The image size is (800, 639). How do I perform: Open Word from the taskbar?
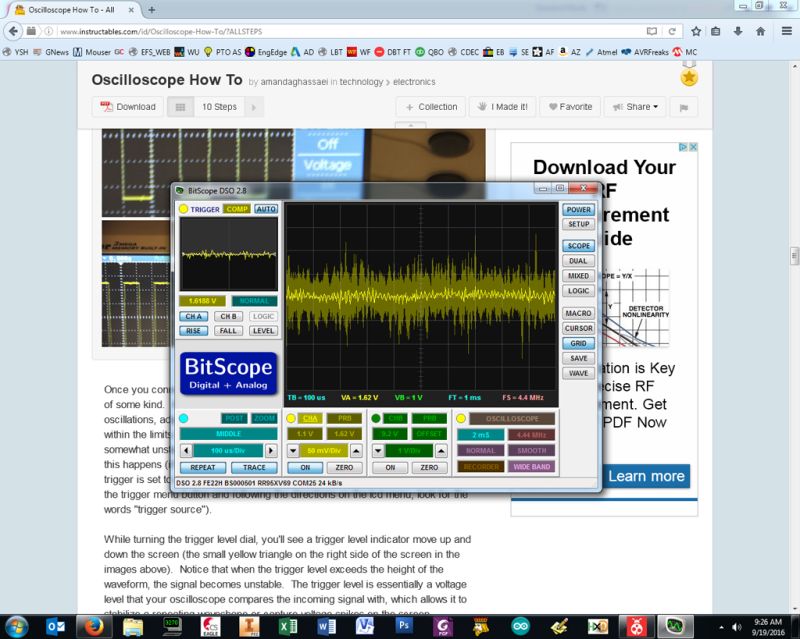click(x=327, y=626)
